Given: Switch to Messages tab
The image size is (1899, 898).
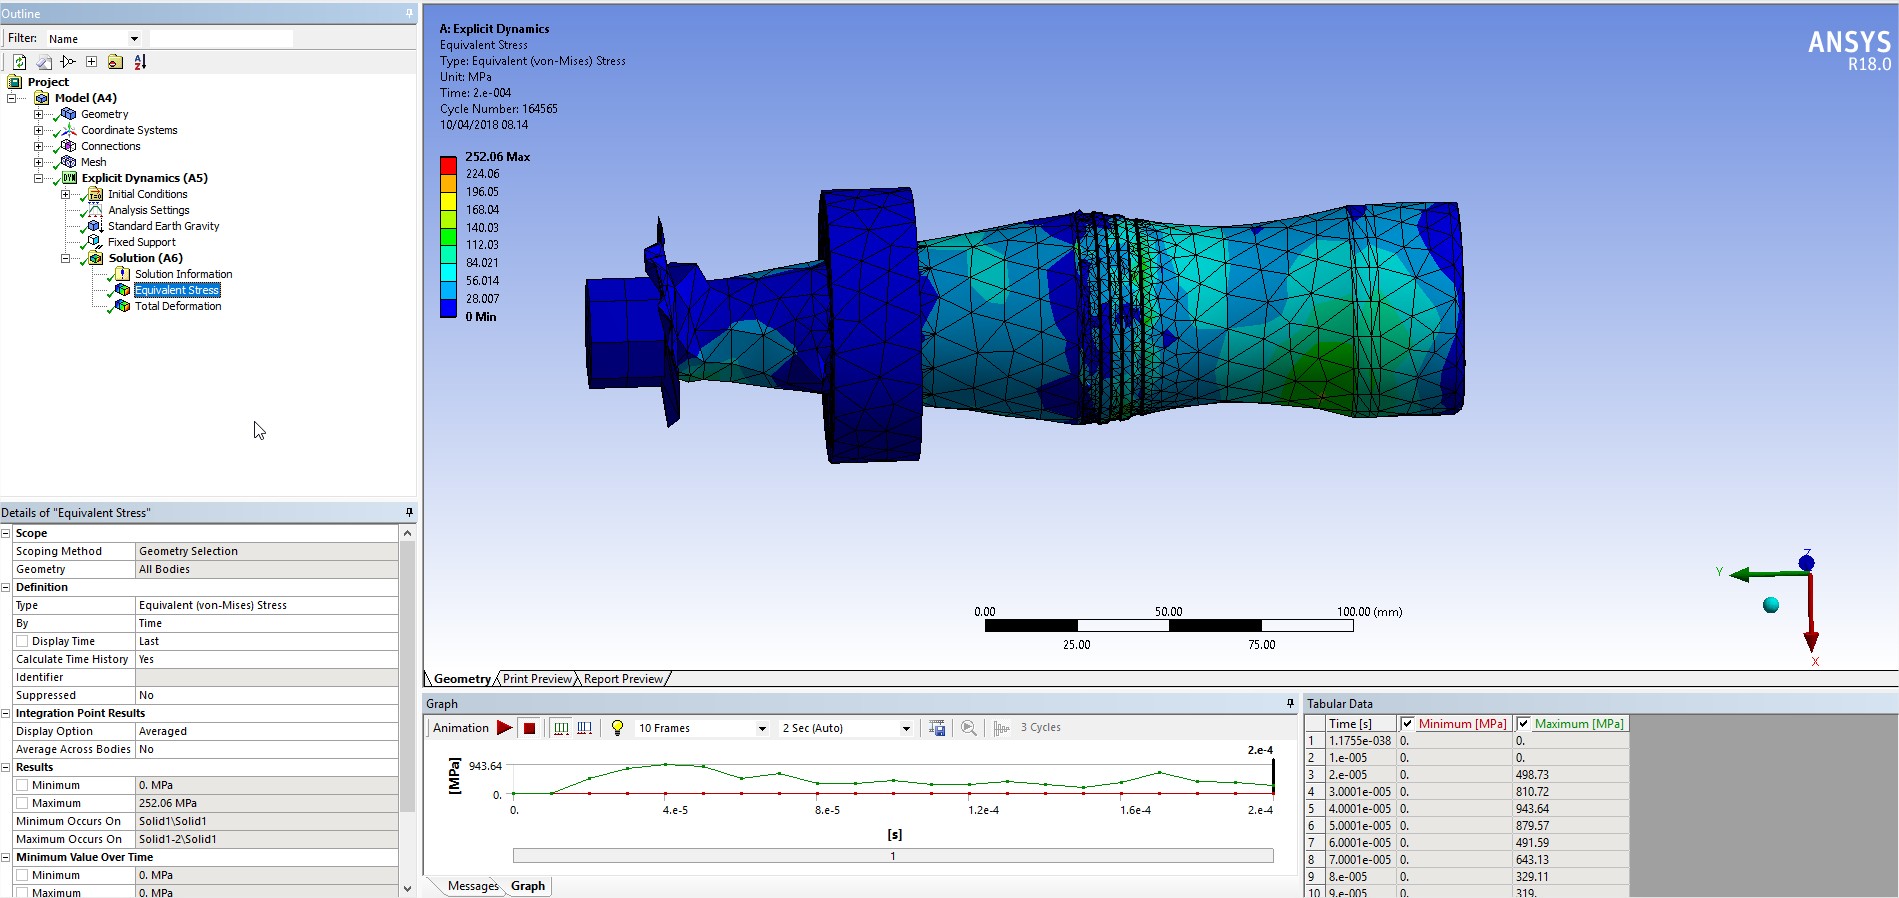Looking at the screenshot, I should click(x=473, y=886).
